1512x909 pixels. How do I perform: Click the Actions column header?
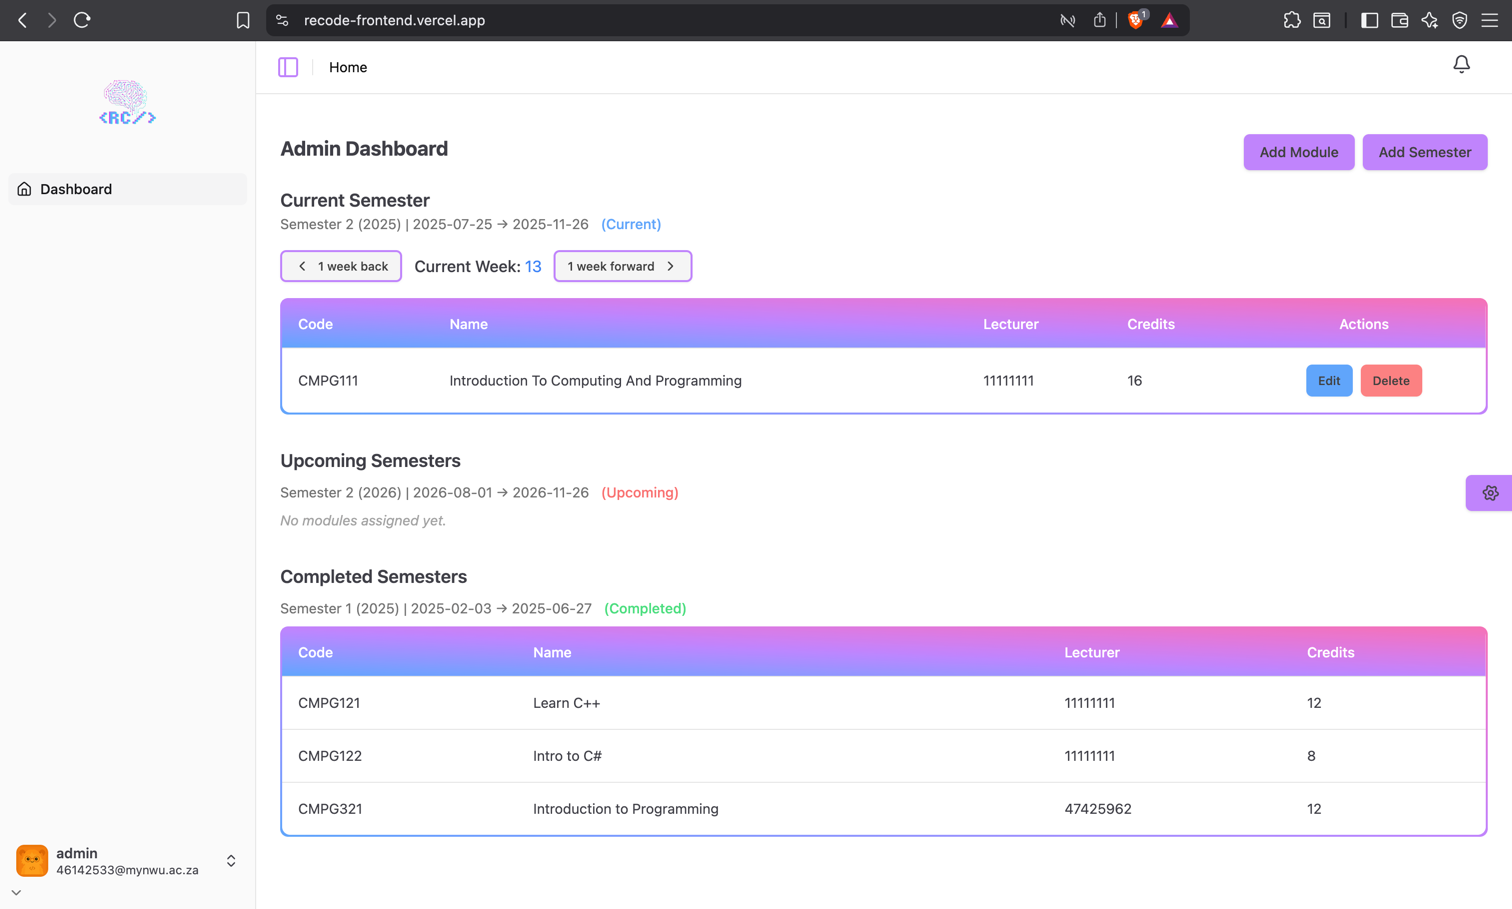[x=1363, y=324]
